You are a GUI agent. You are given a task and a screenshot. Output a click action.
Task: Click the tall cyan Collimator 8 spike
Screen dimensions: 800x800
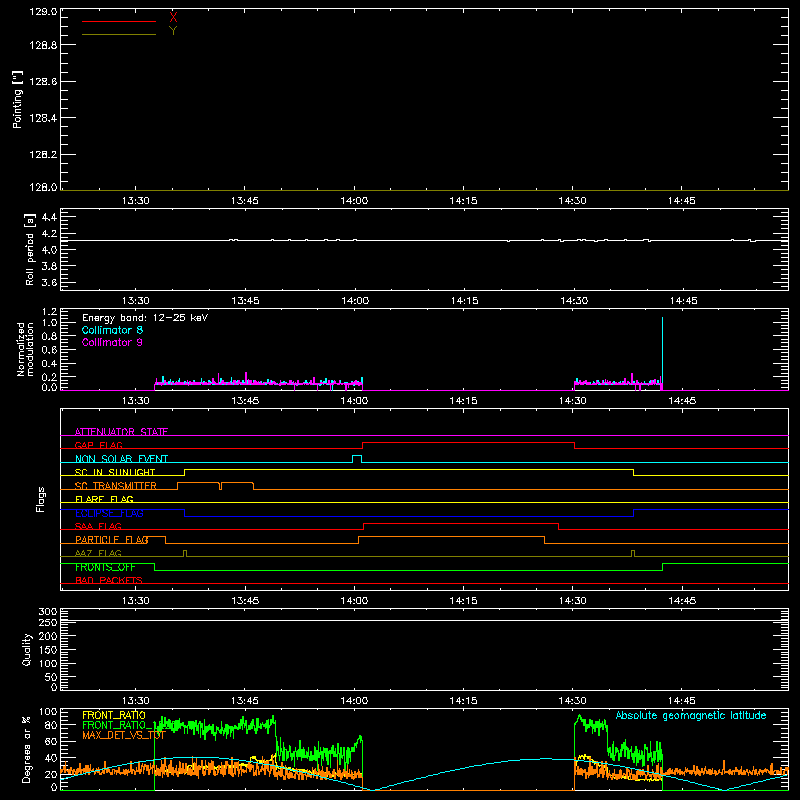click(662, 352)
